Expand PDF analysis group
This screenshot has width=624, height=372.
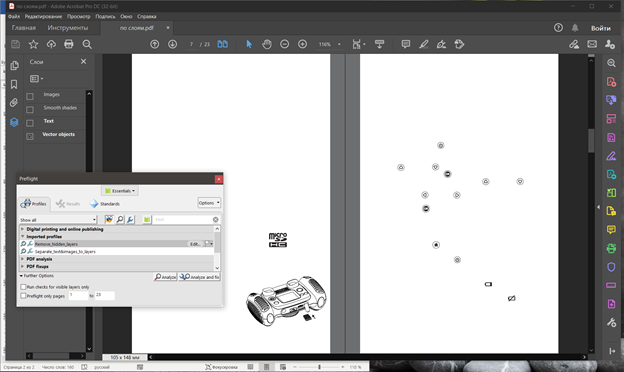22,259
